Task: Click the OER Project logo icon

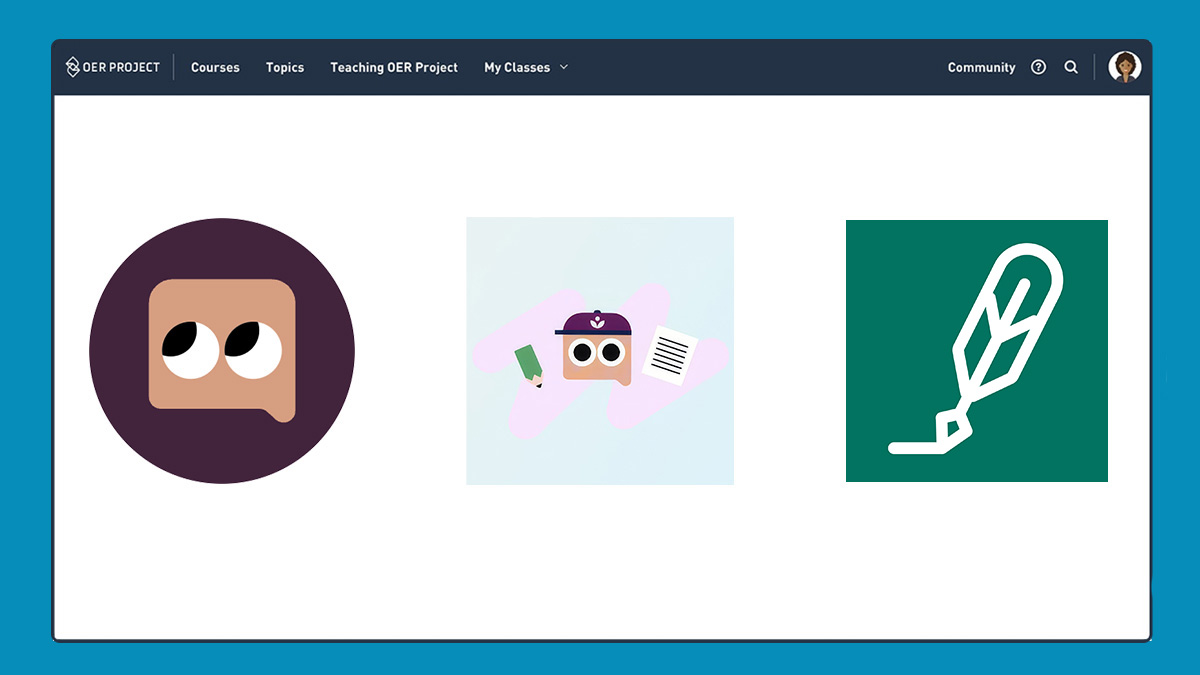Action: 73,67
